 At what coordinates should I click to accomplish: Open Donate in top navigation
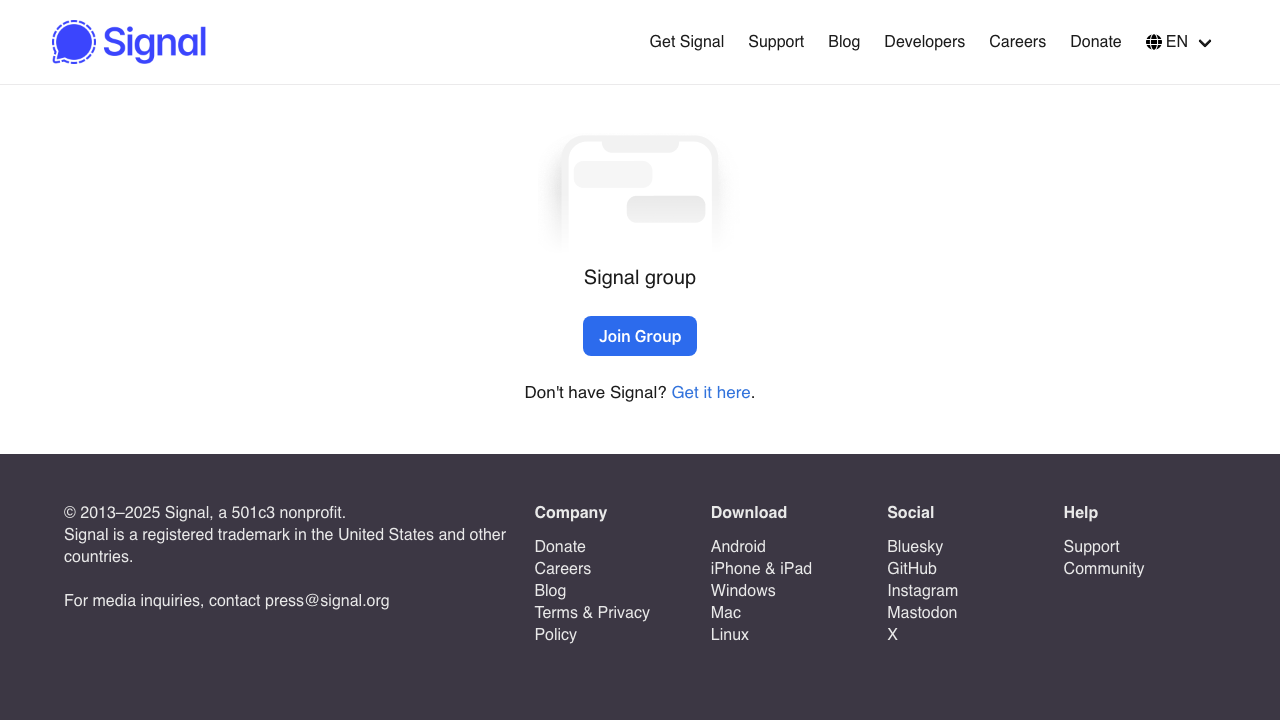click(1096, 42)
